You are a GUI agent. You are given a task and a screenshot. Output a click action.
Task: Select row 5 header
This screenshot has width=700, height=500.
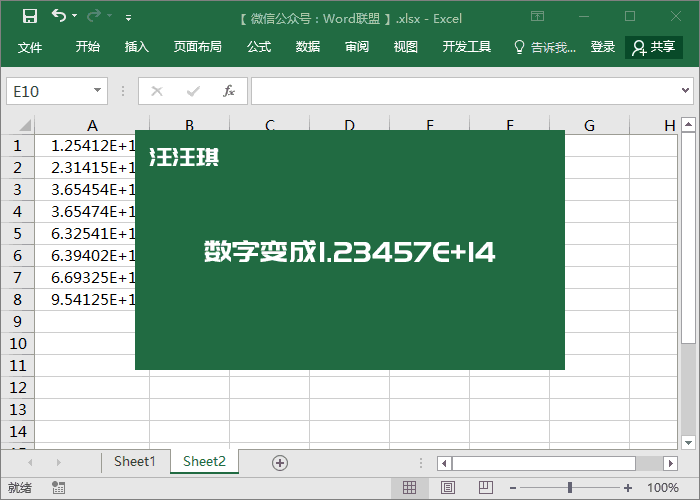pos(17,233)
